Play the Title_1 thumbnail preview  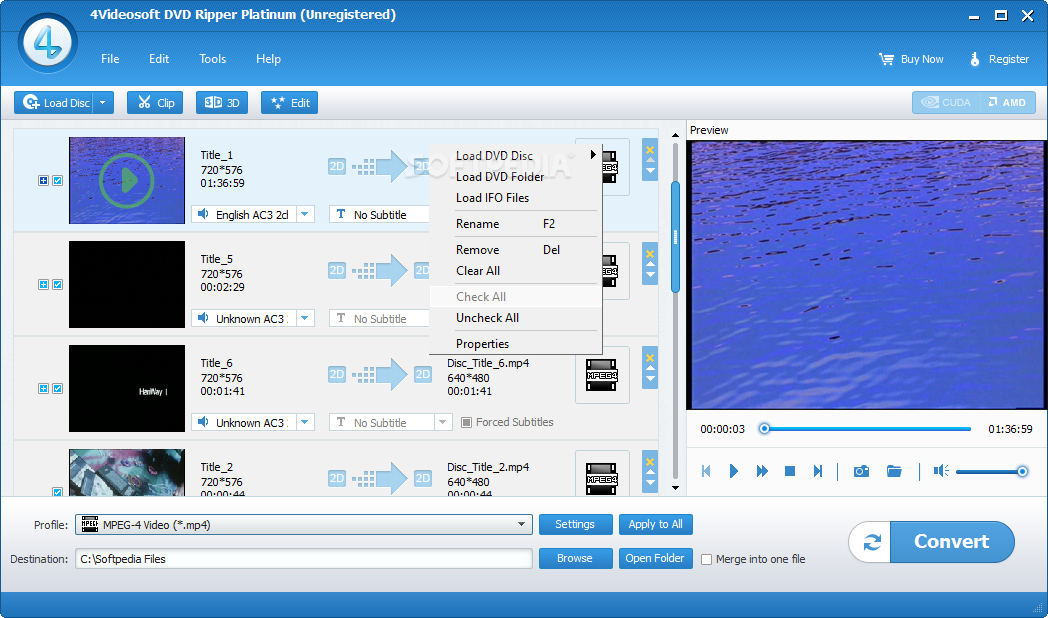(x=127, y=180)
